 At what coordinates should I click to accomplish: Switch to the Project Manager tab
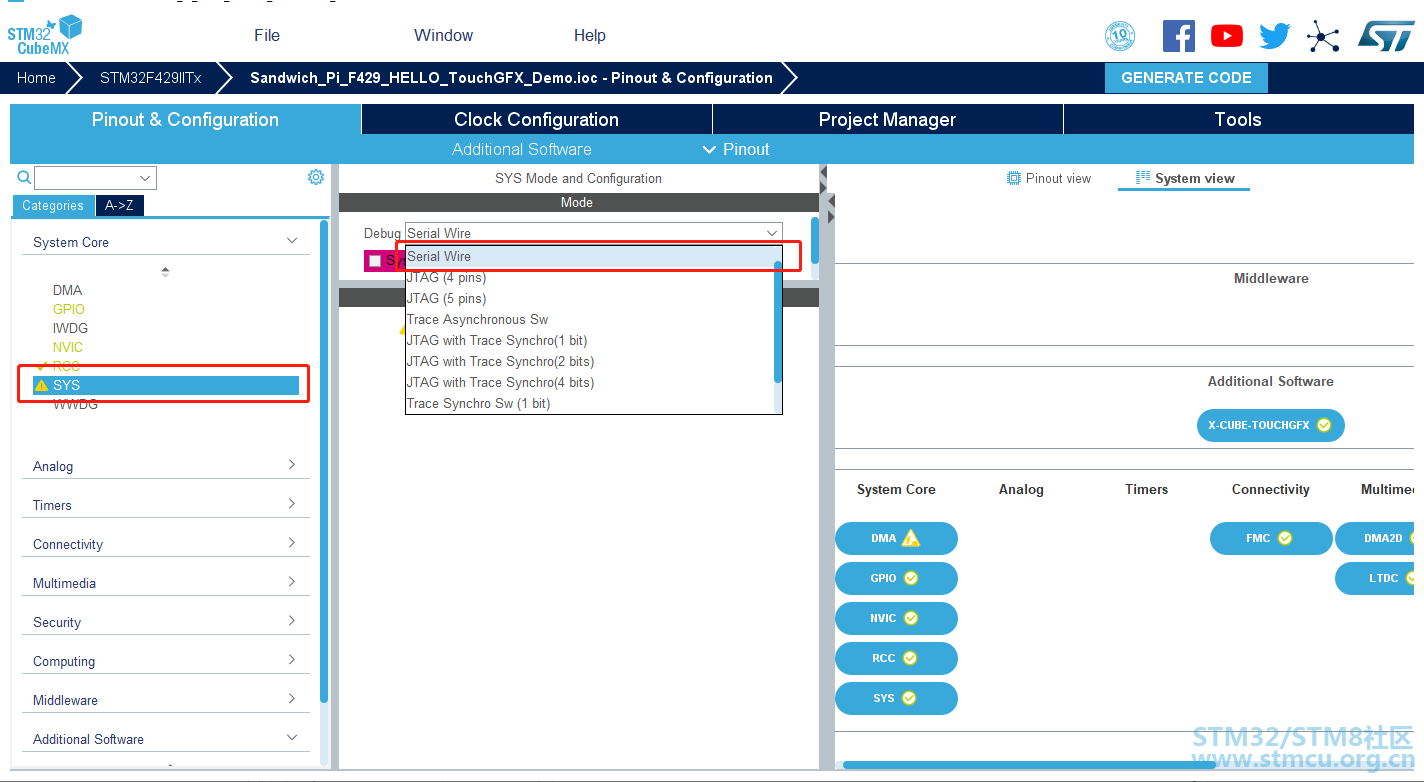click(888, 119)
